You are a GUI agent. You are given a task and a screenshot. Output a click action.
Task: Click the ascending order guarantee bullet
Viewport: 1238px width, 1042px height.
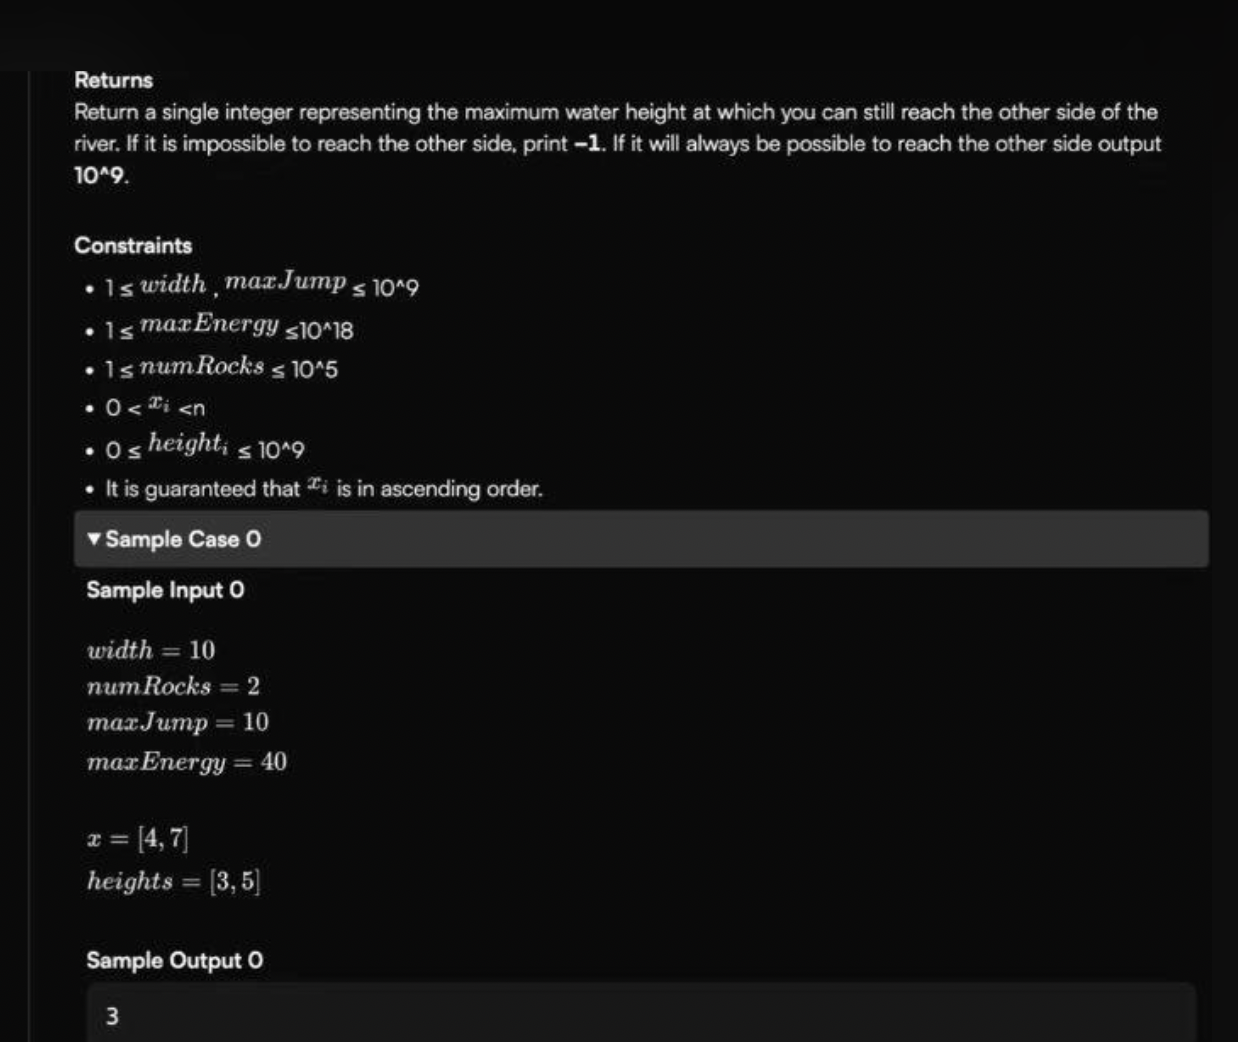(x=324, y=489)
